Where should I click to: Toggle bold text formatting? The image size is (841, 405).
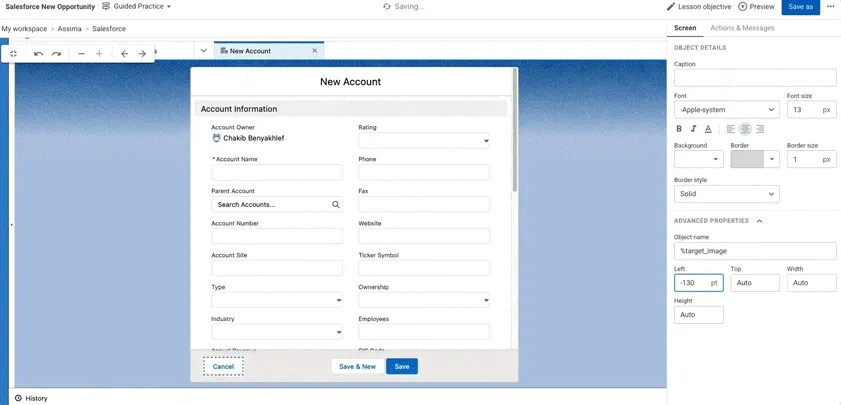click(679, 129)
